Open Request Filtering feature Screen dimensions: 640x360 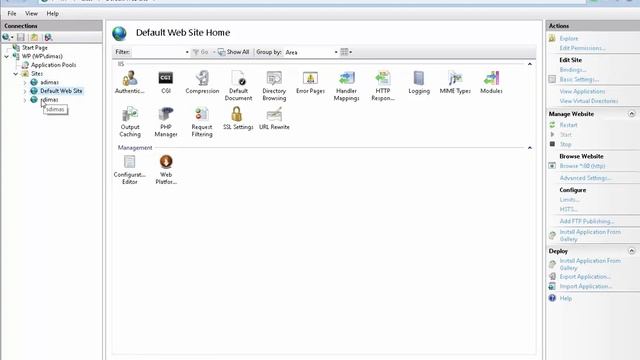coord(202,122)
